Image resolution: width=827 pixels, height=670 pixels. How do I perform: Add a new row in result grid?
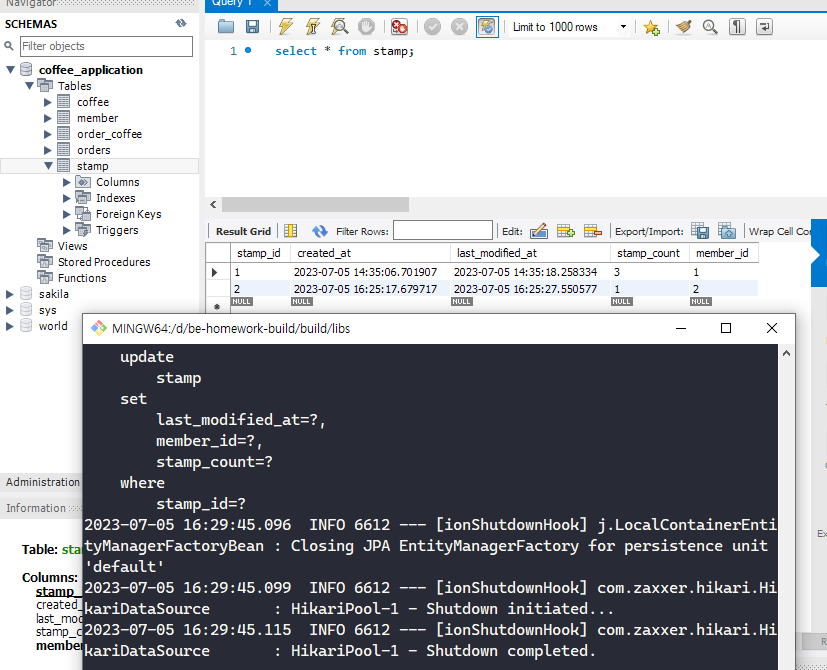pyautogui.click(x=565, y=231)
